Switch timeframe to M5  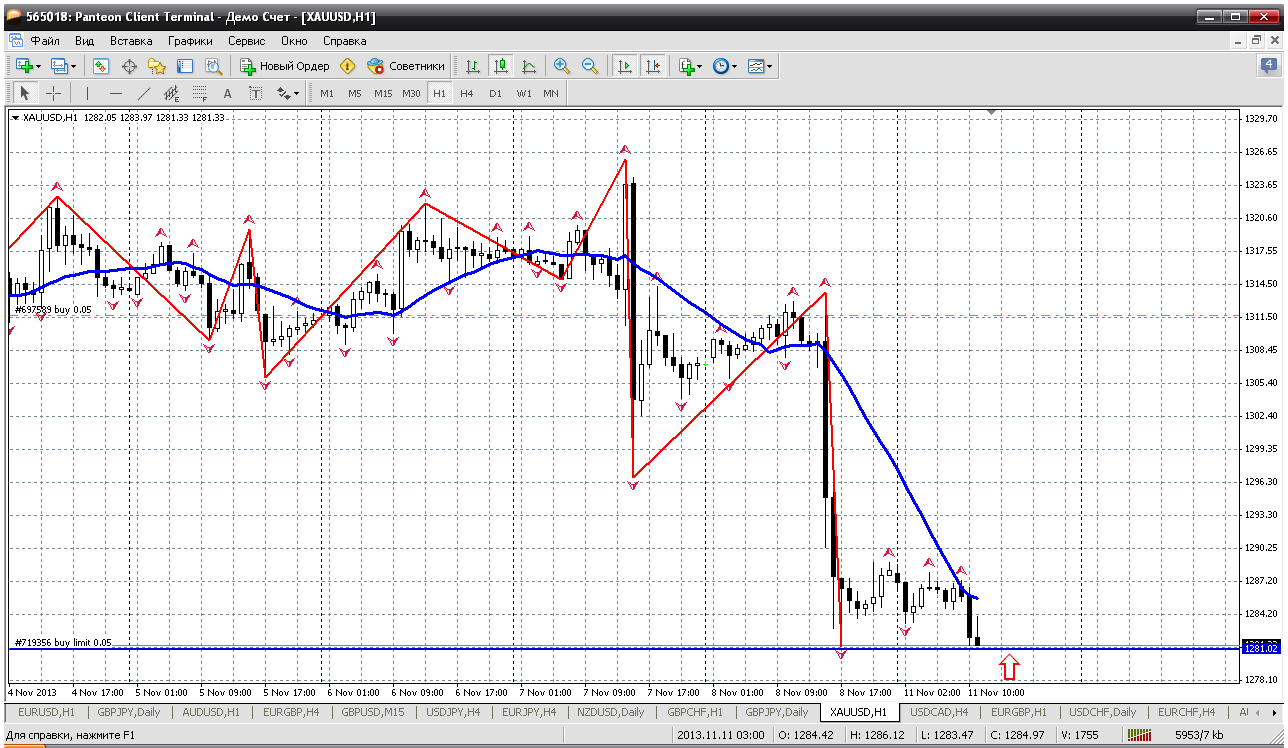coord(355,93)
